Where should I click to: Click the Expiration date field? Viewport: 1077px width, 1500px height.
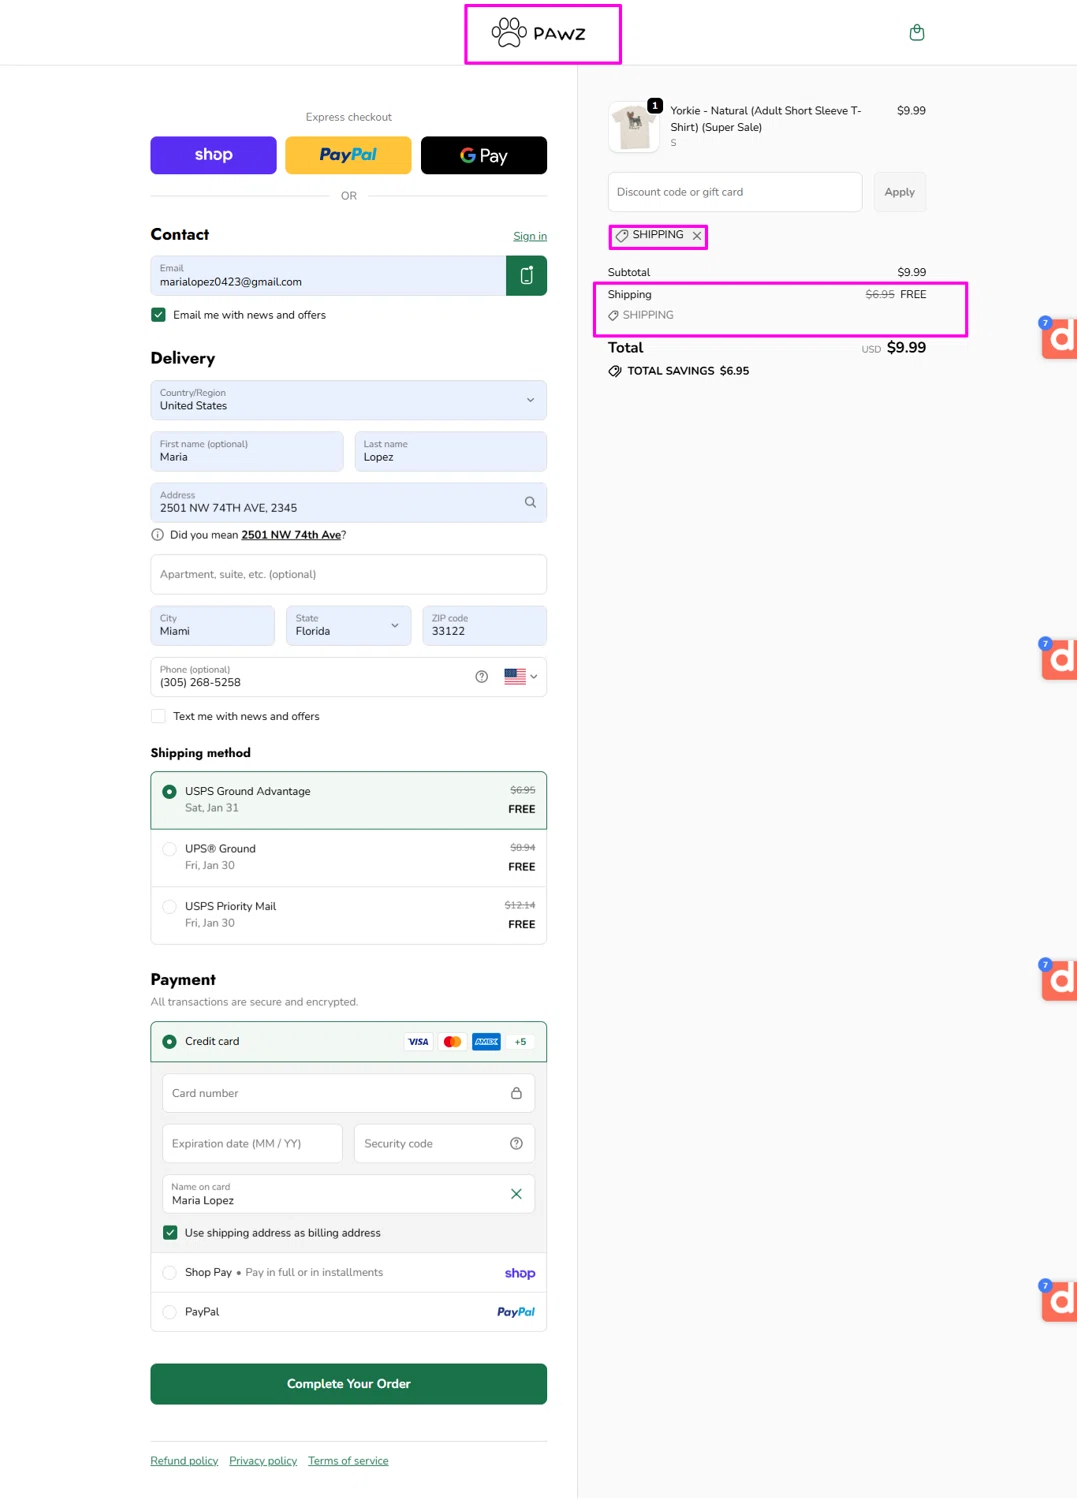(x=253, y=1144)
